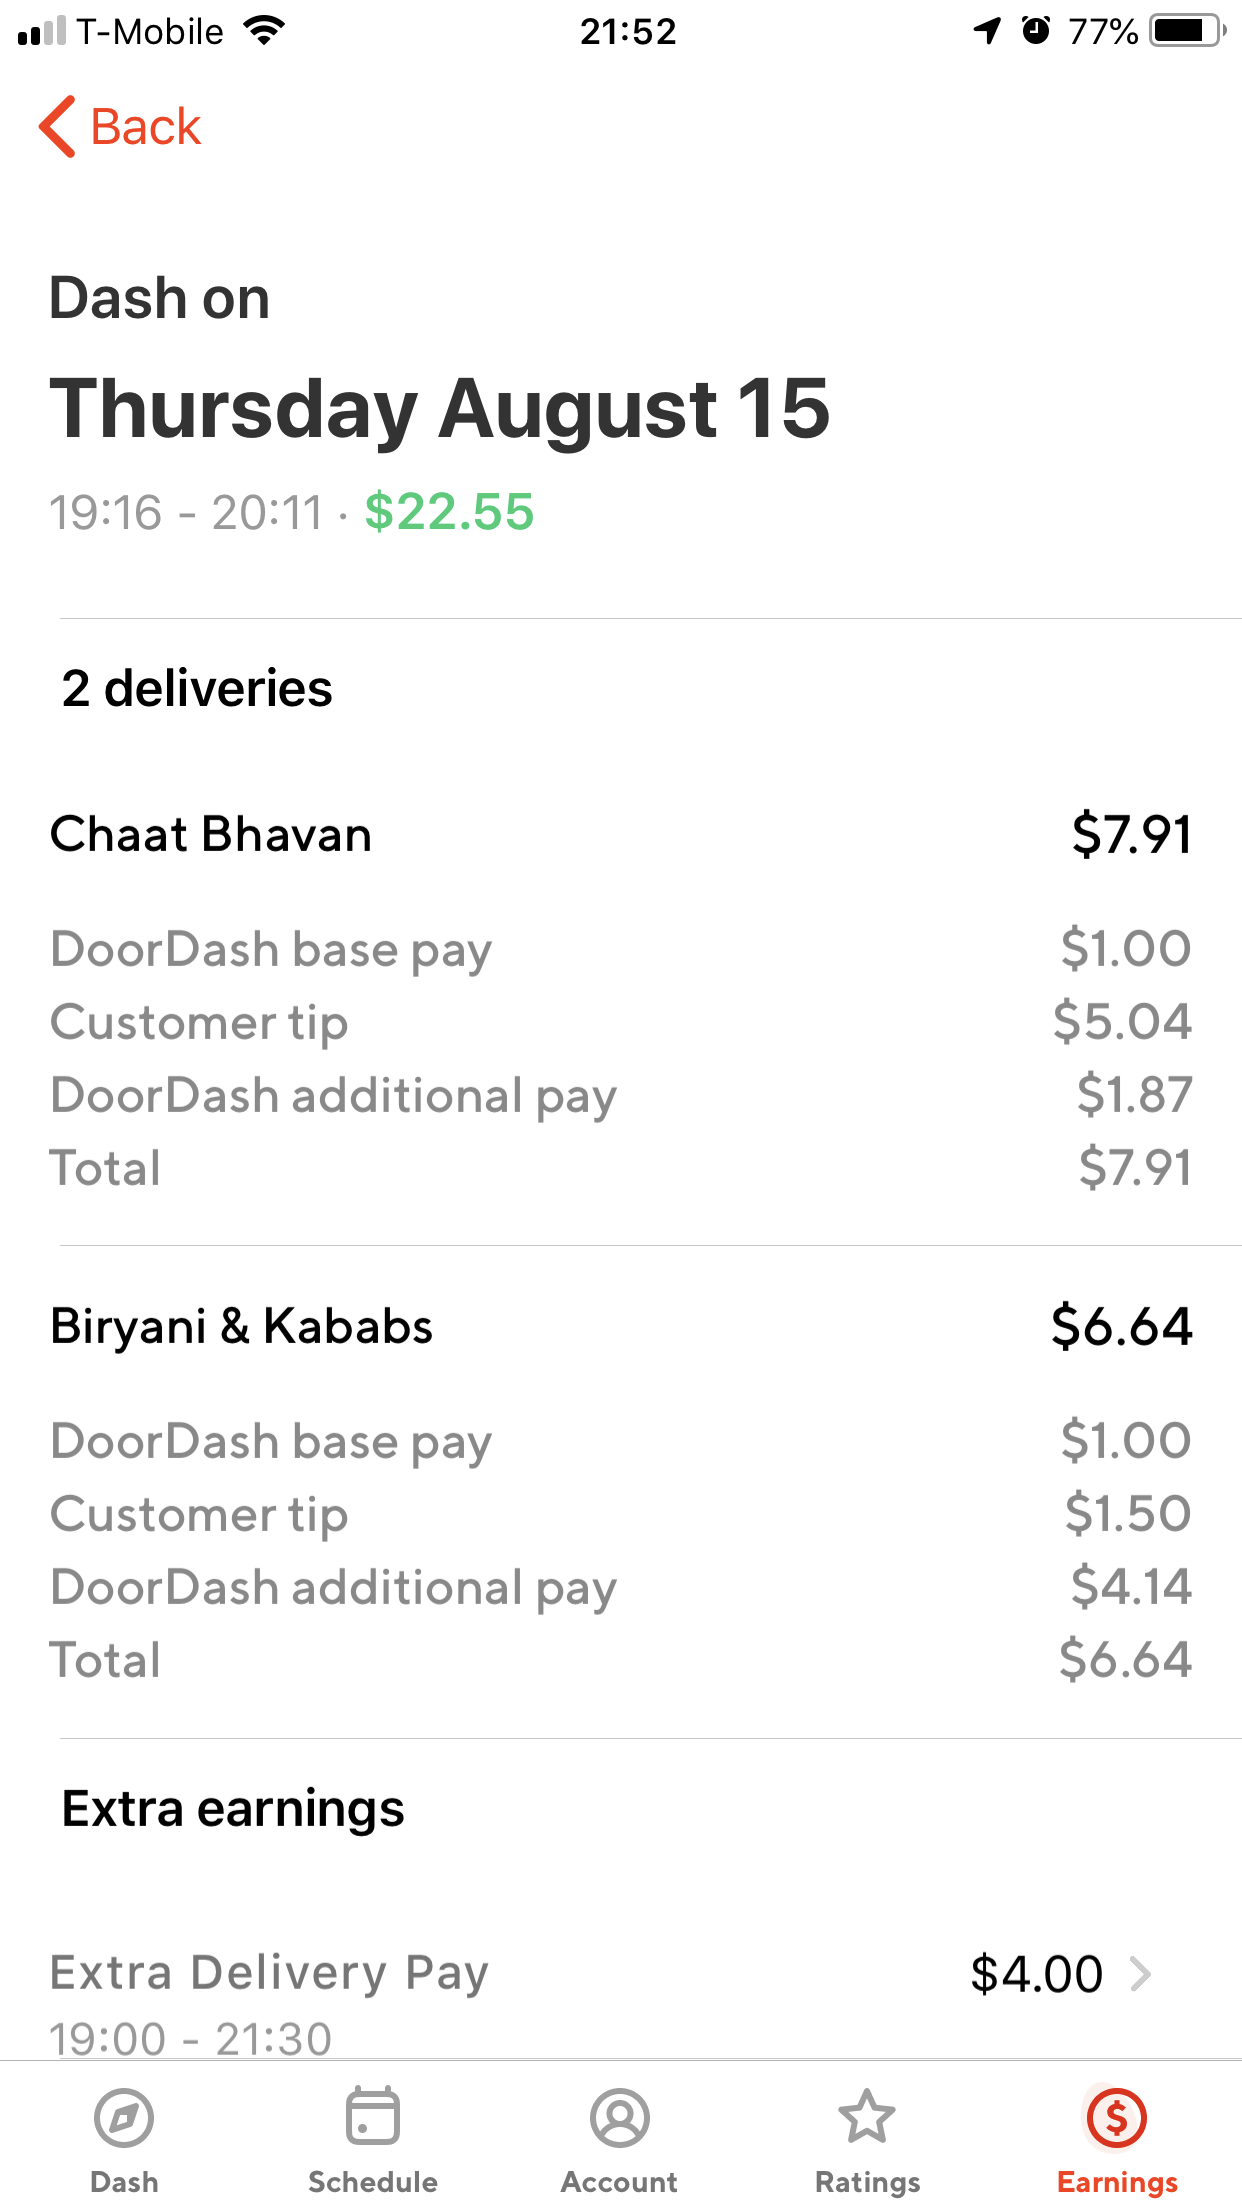The width and height of the screenshot is (1242, 2208).
Task: Switch to the Schedule tab label
Action: [372, 2182]
